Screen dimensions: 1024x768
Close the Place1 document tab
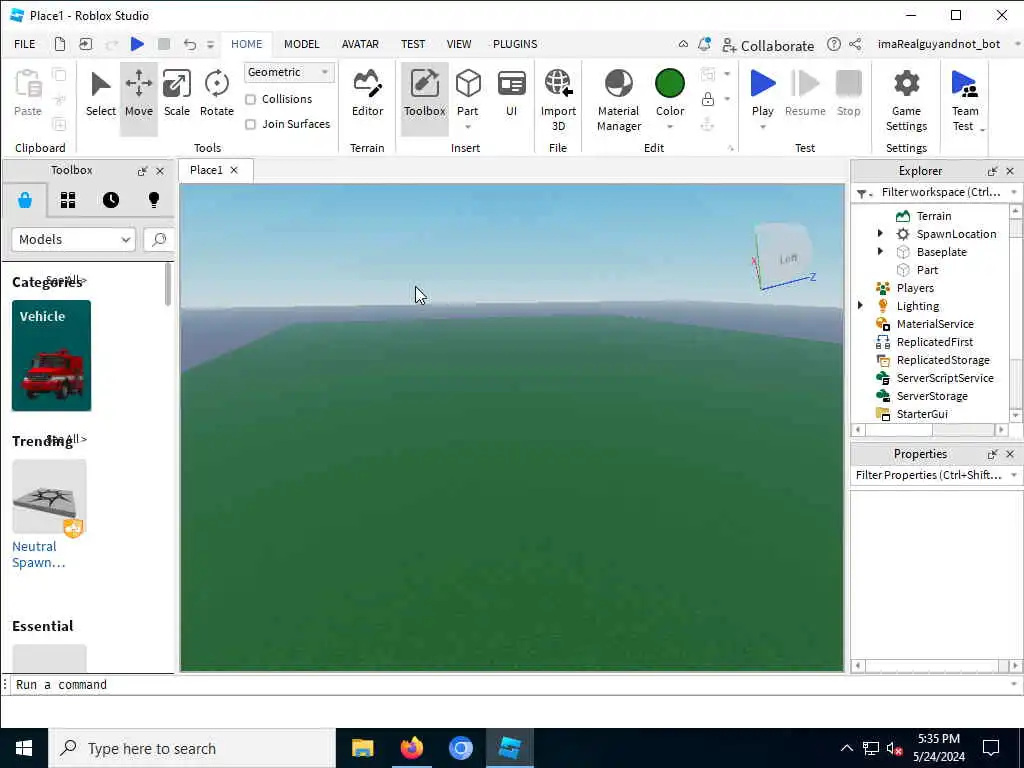pyautogui.click(x=234, y=170)
